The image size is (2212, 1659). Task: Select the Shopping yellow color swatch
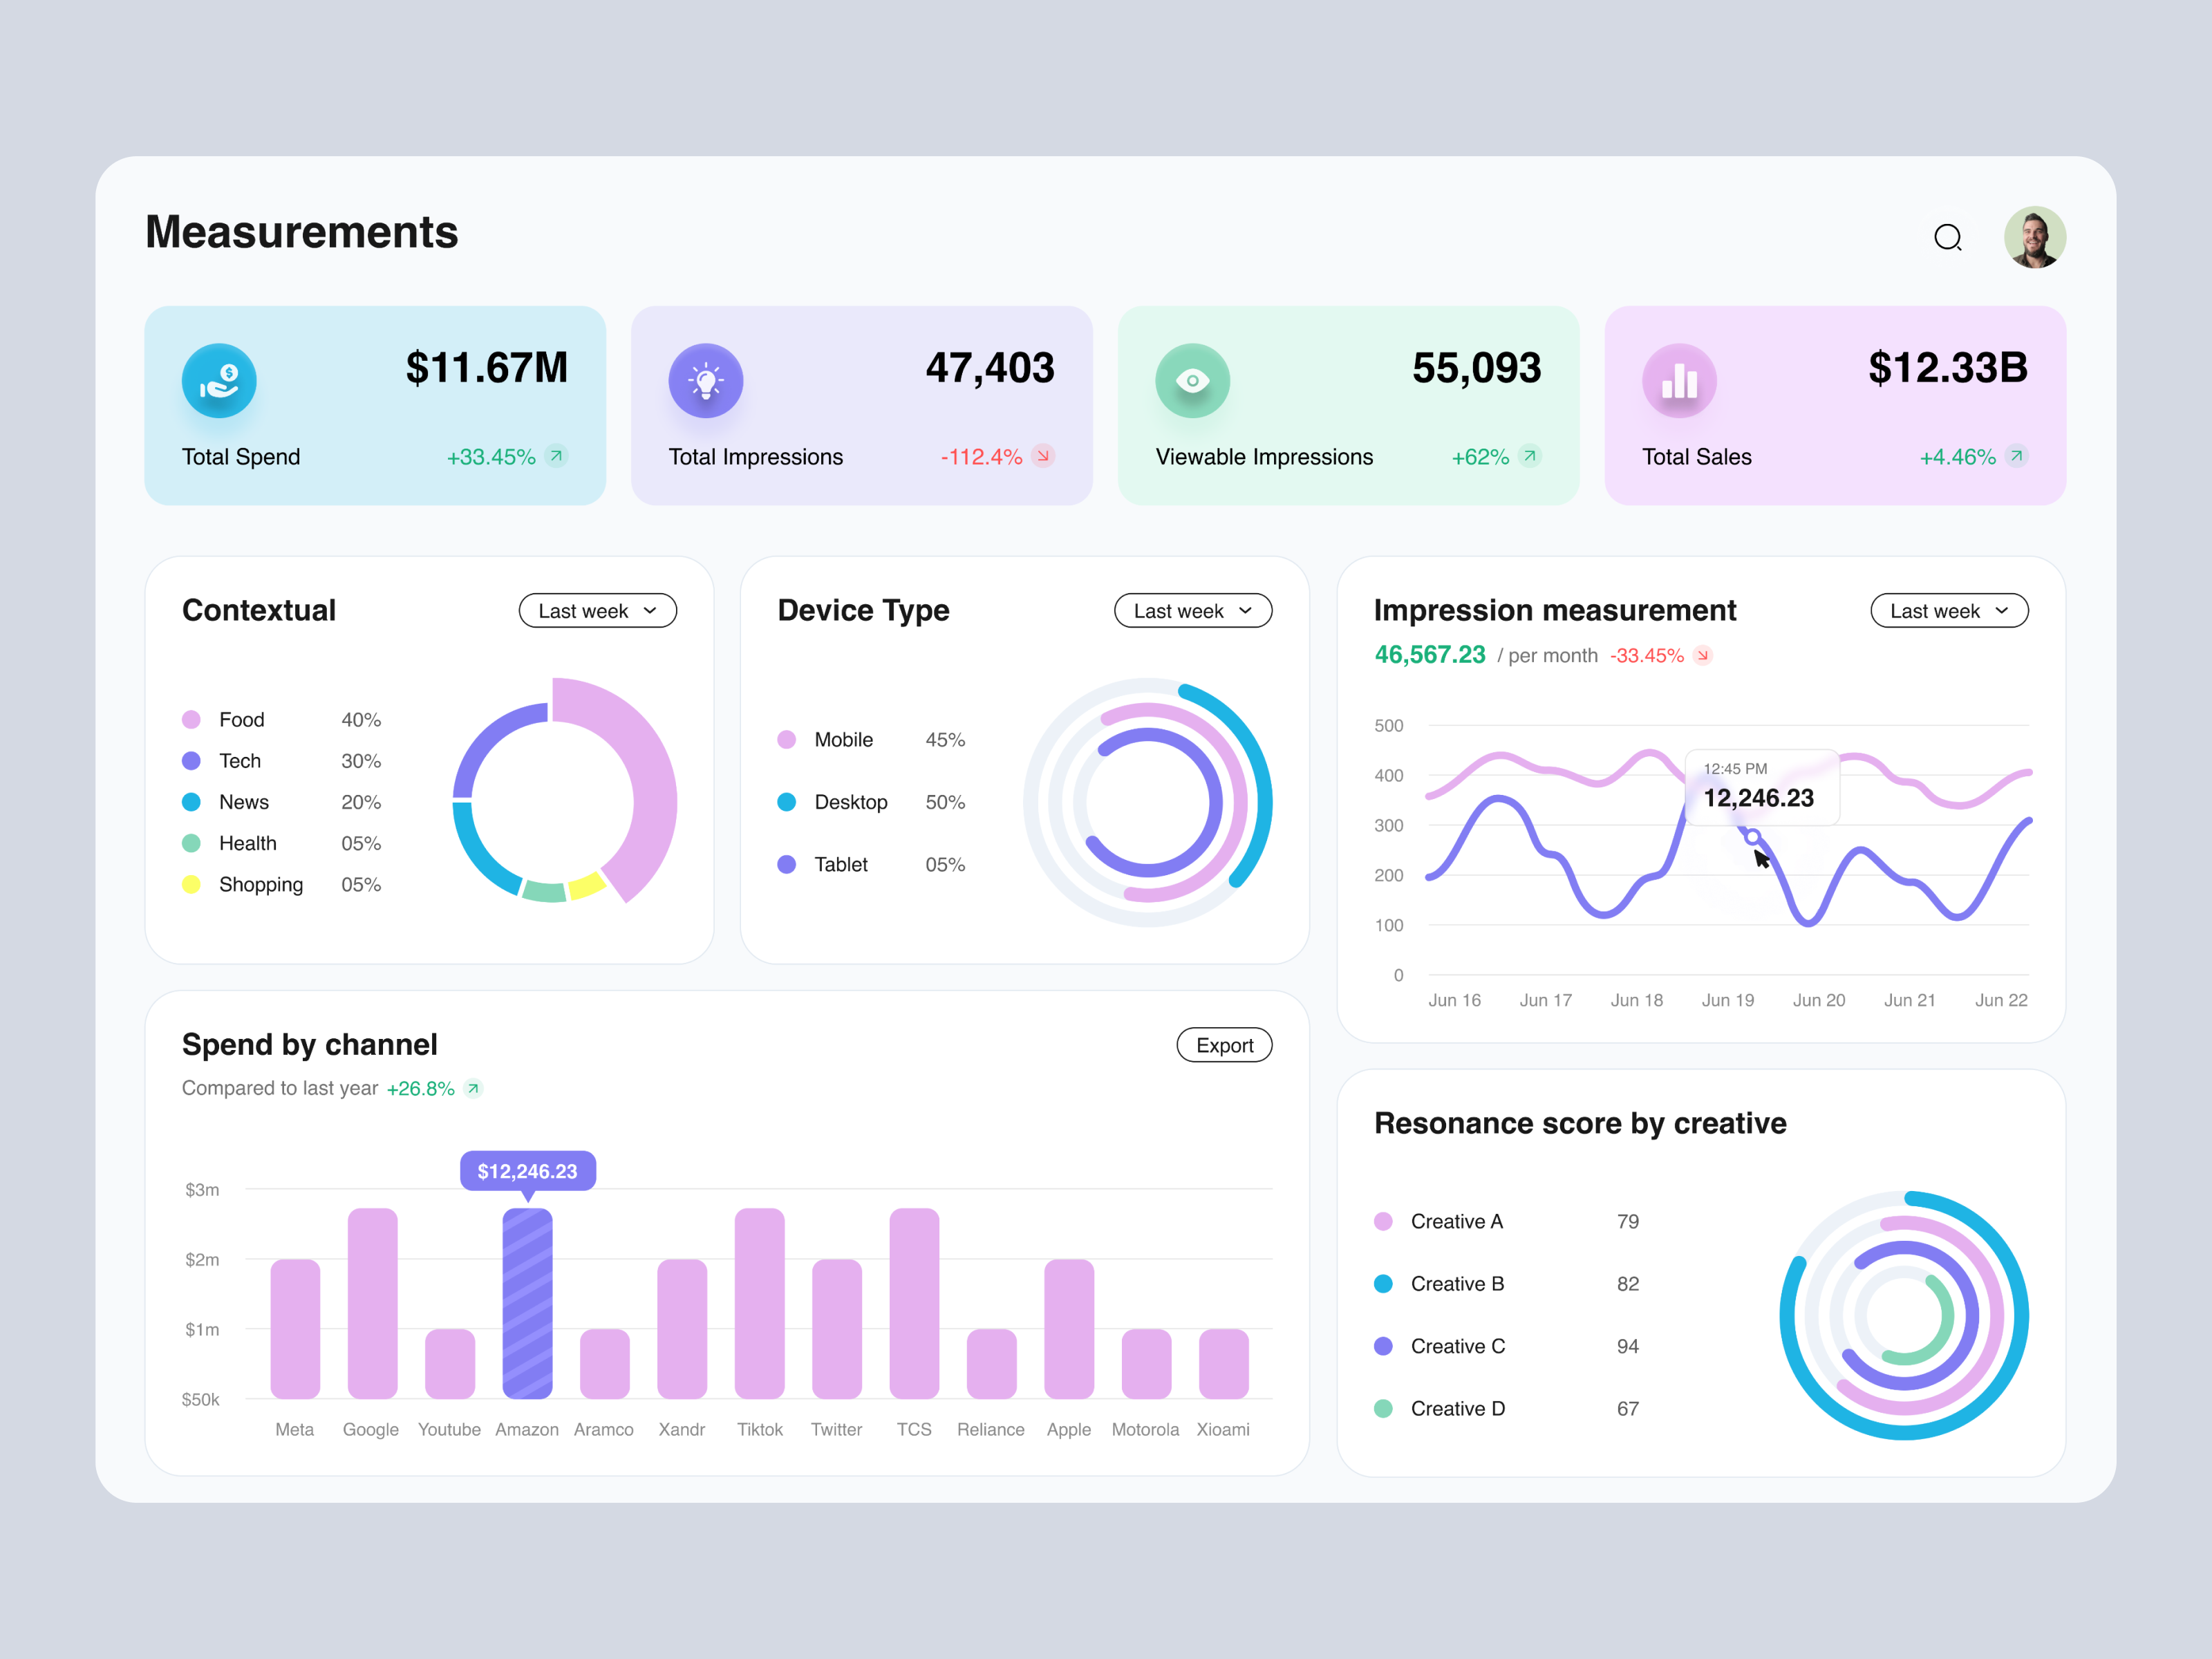pos(193,884)
